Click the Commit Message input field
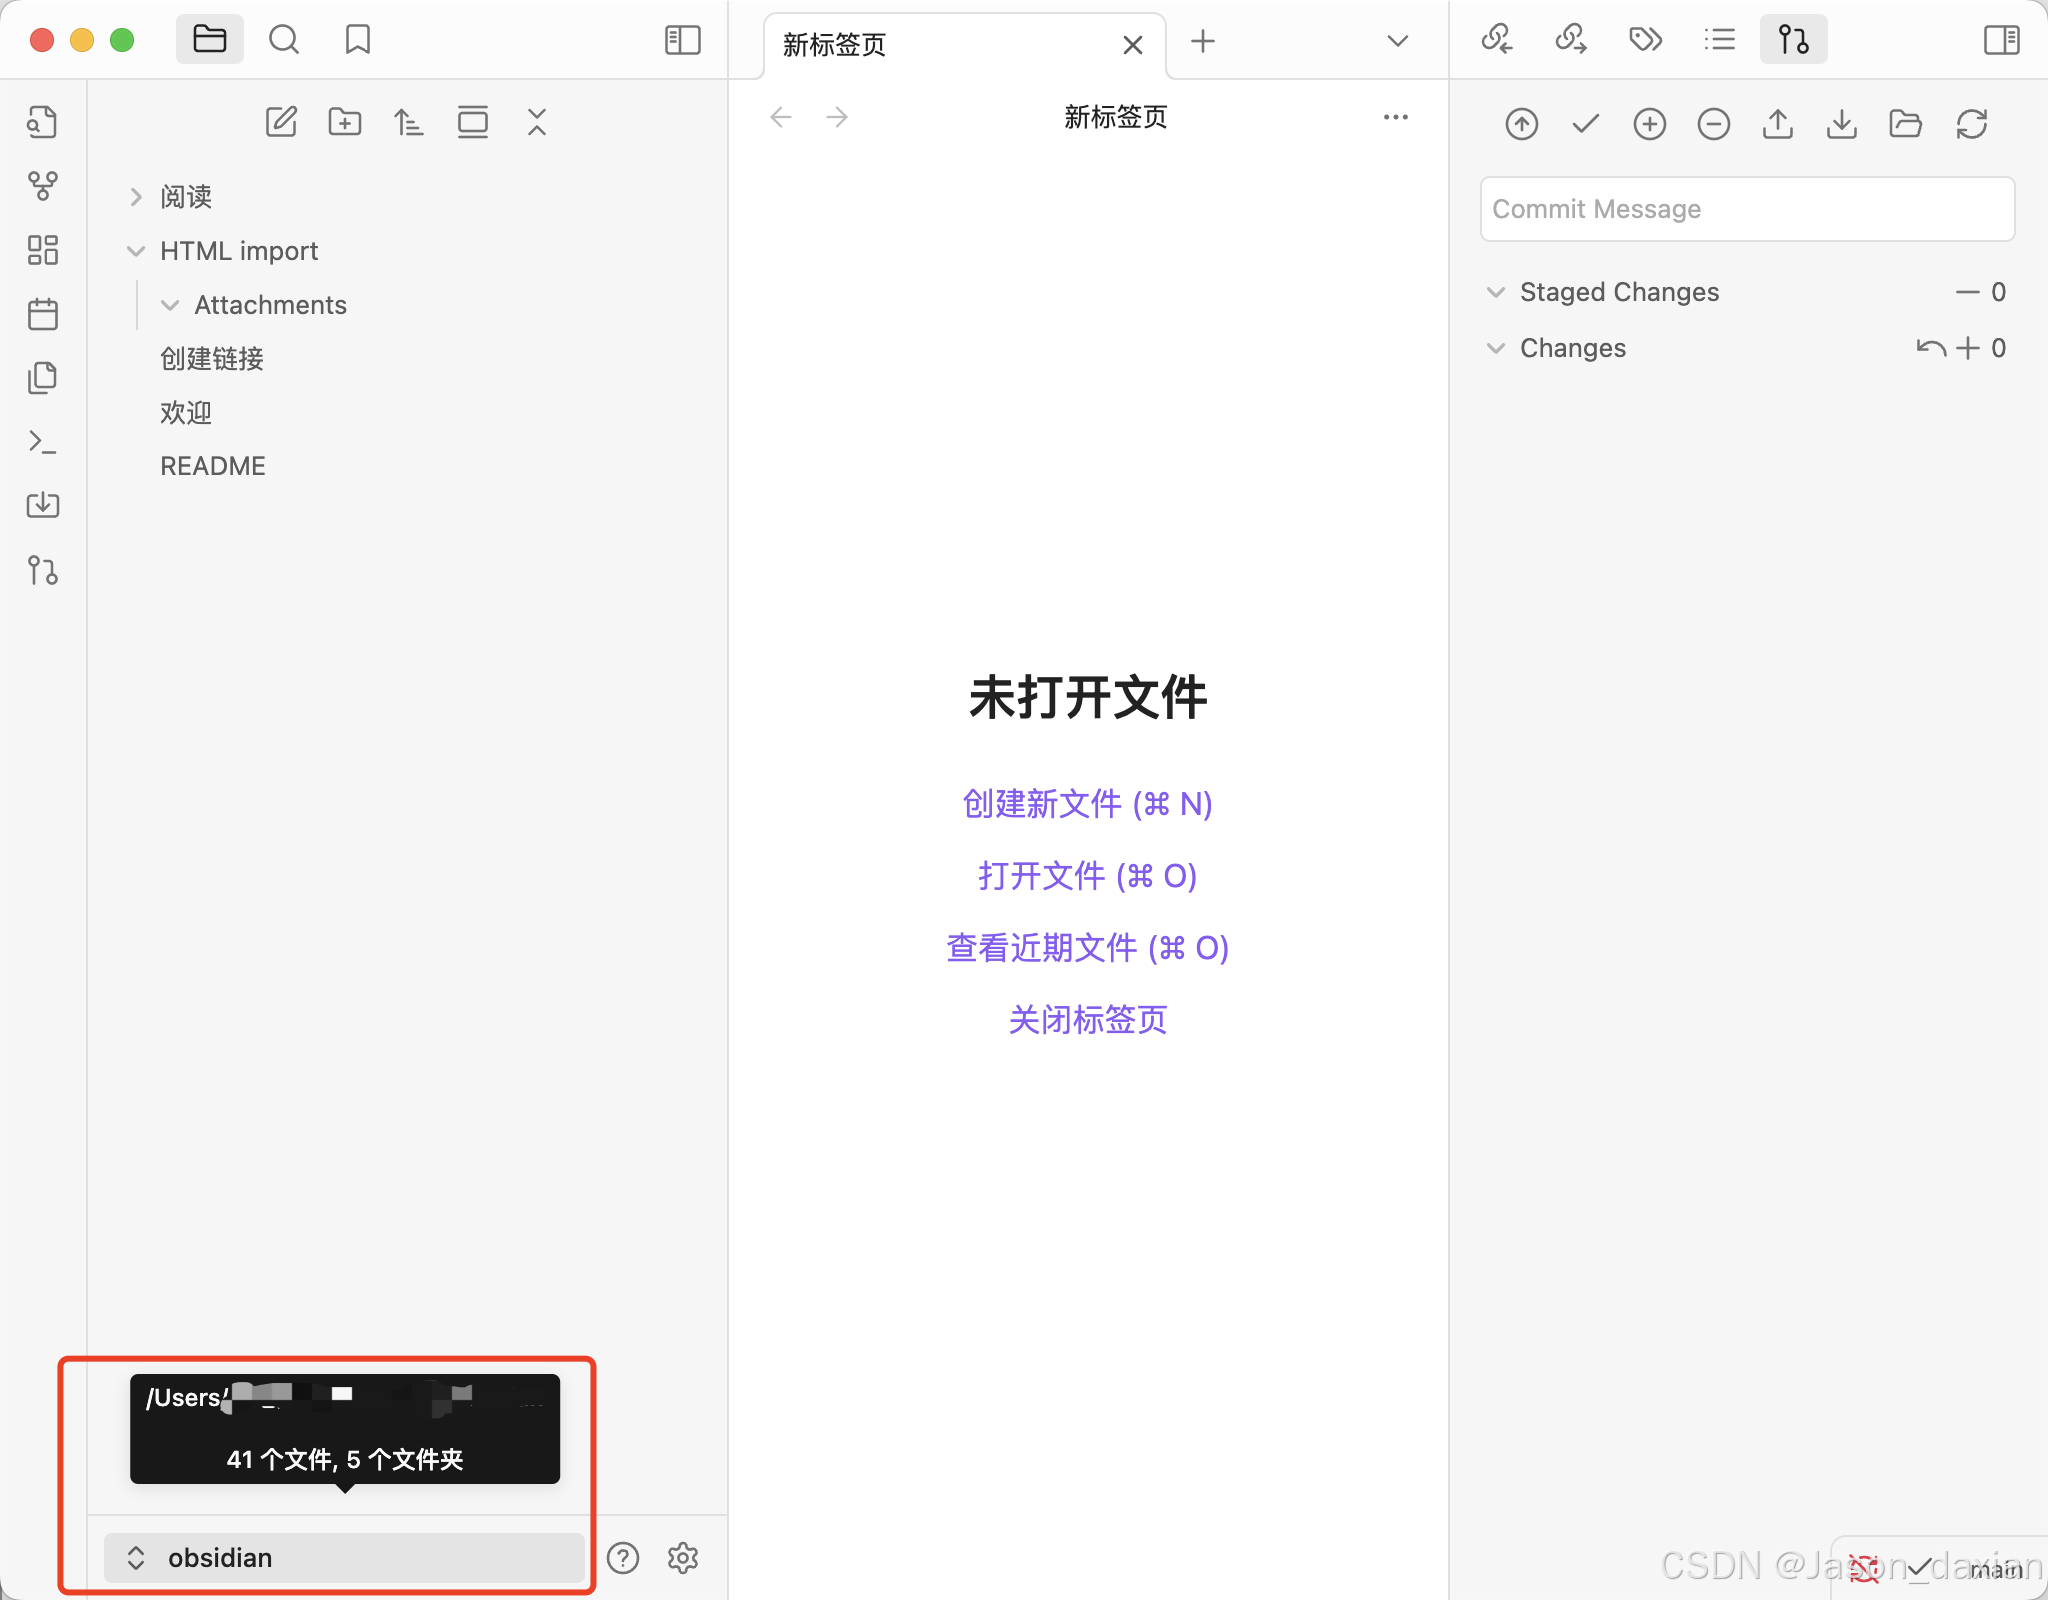The width and height of the screenshot is (2048, 1600). pos(1746,209)
